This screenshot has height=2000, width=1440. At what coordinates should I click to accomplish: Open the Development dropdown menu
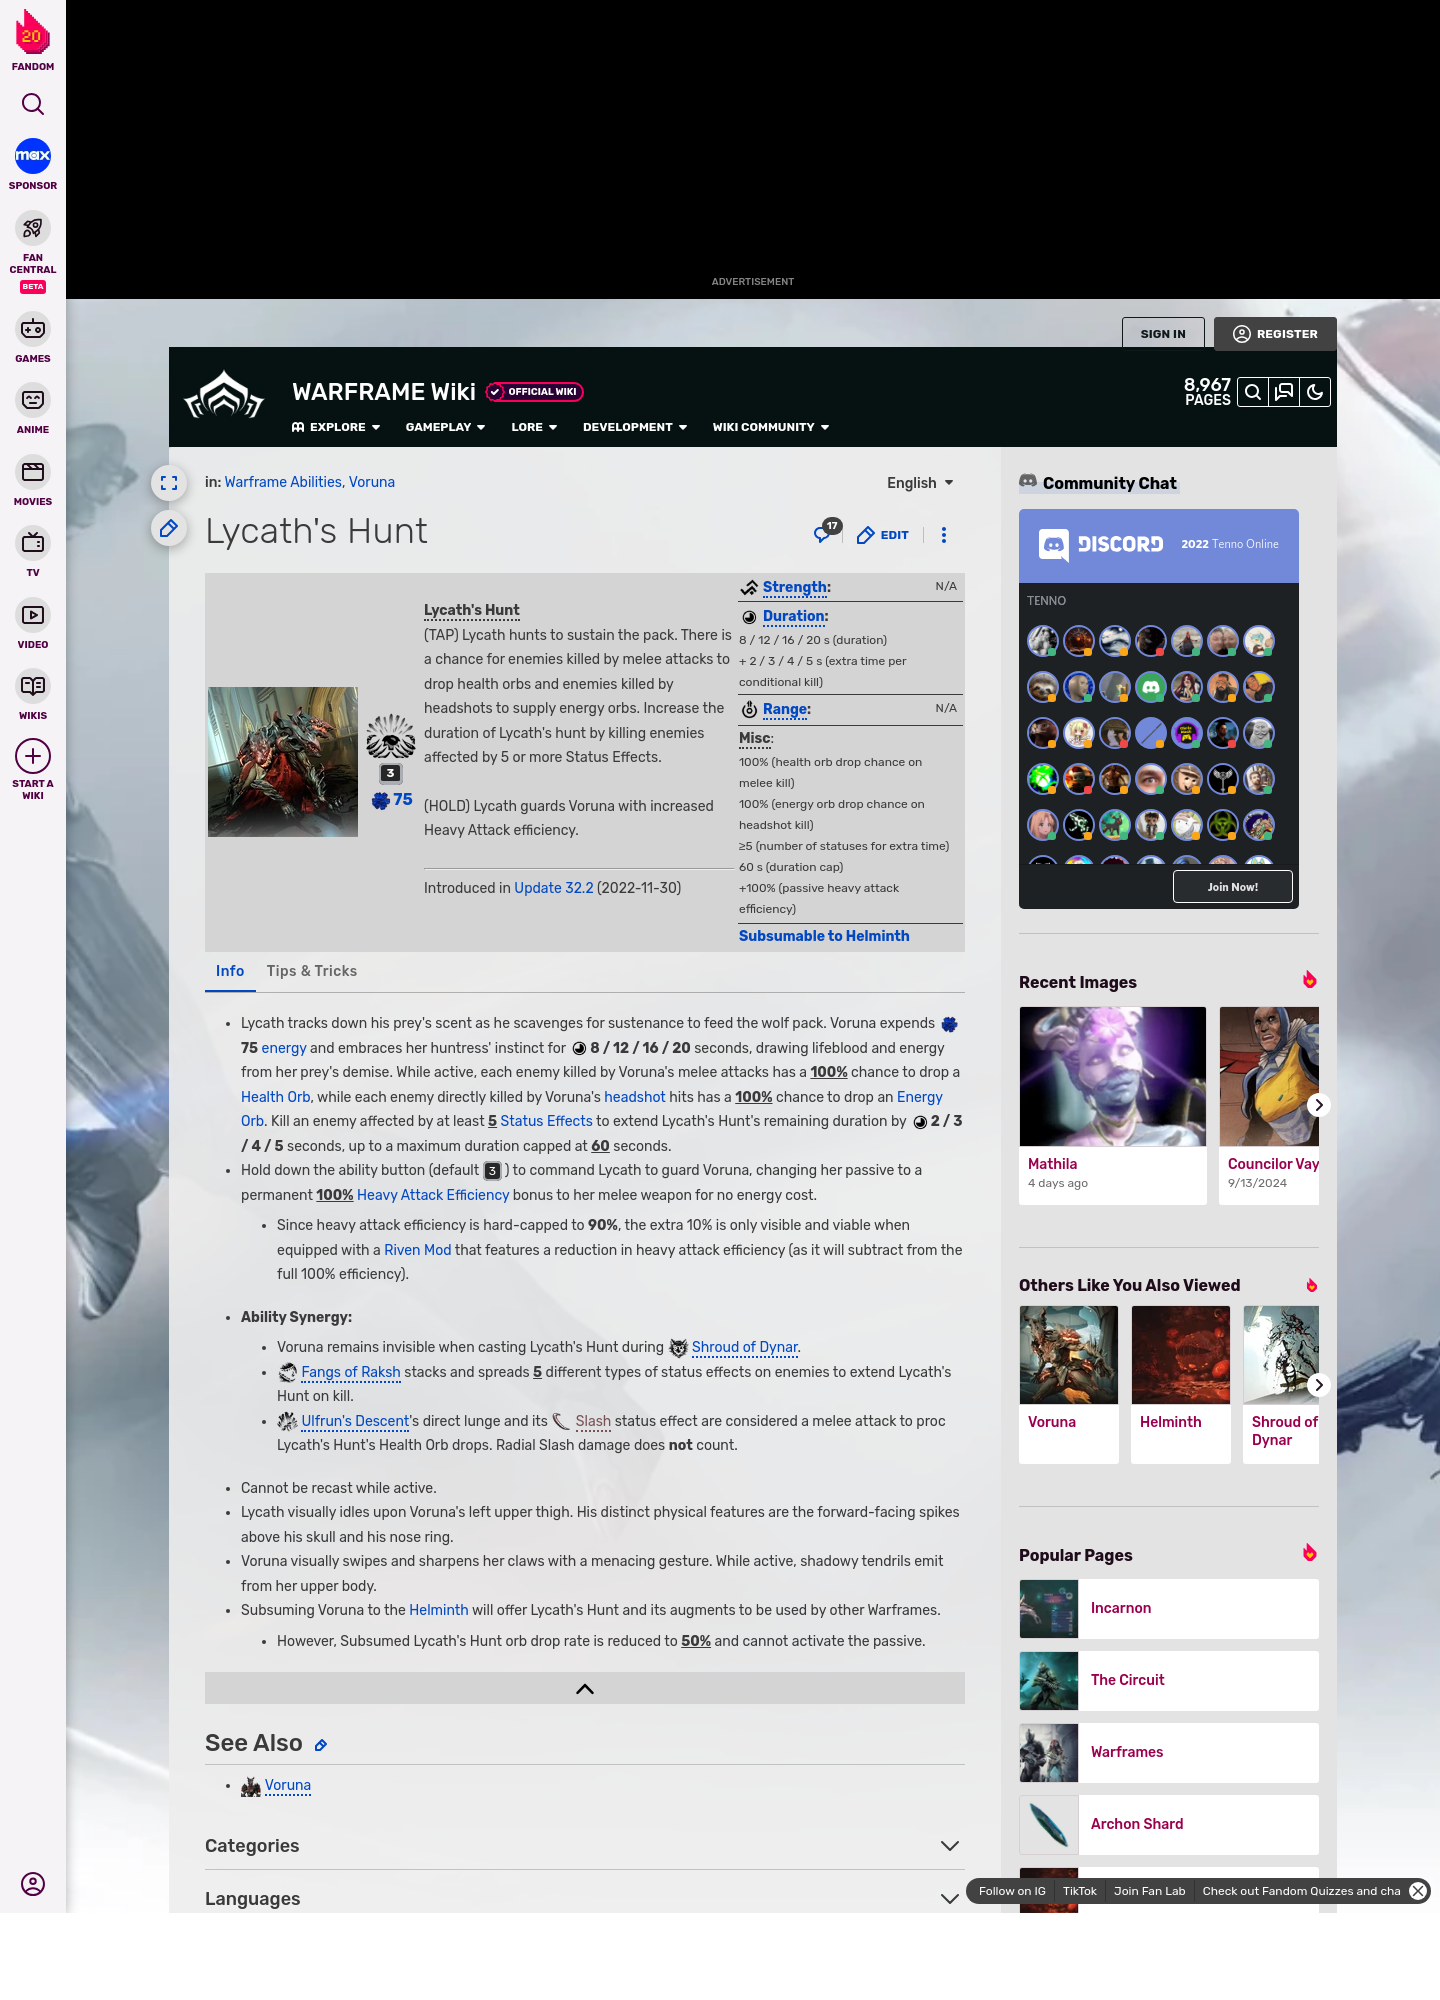click(x=635, y=427)
